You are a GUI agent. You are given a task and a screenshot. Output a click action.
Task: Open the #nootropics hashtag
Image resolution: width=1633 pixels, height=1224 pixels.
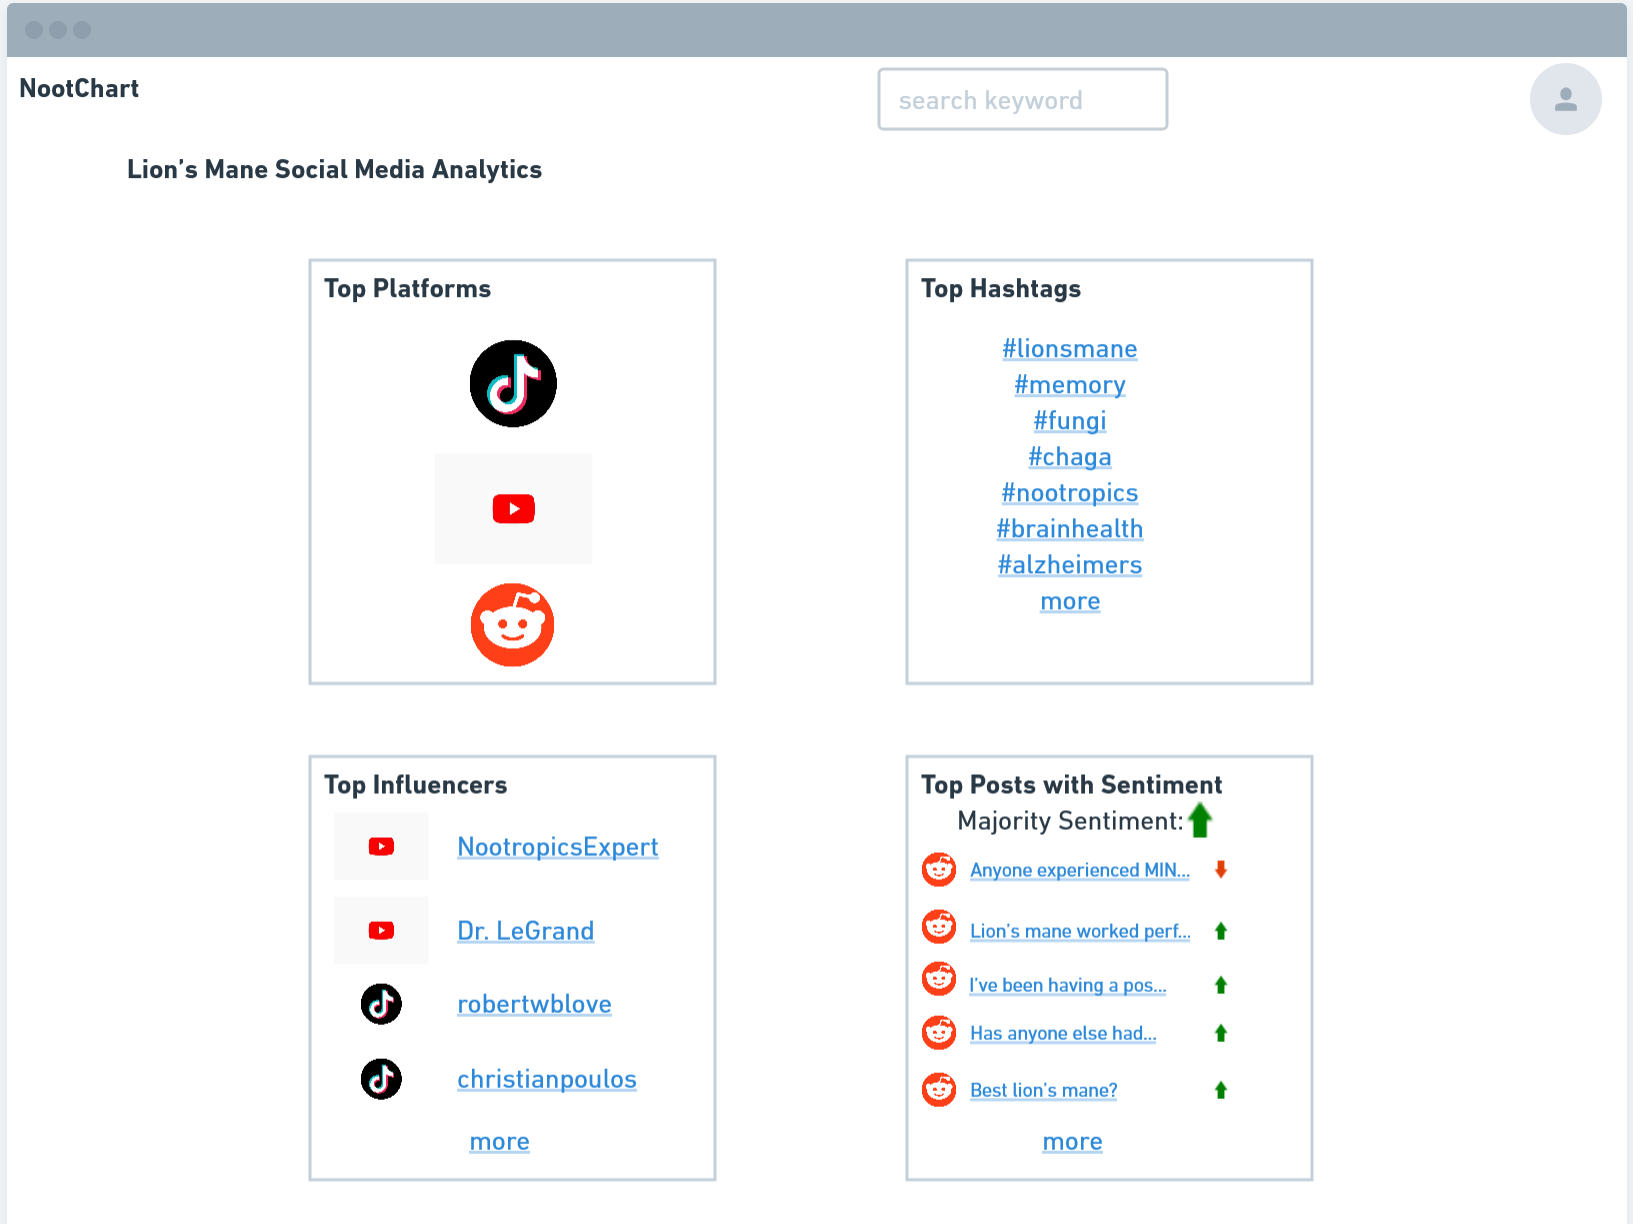tap(1070, 493)
